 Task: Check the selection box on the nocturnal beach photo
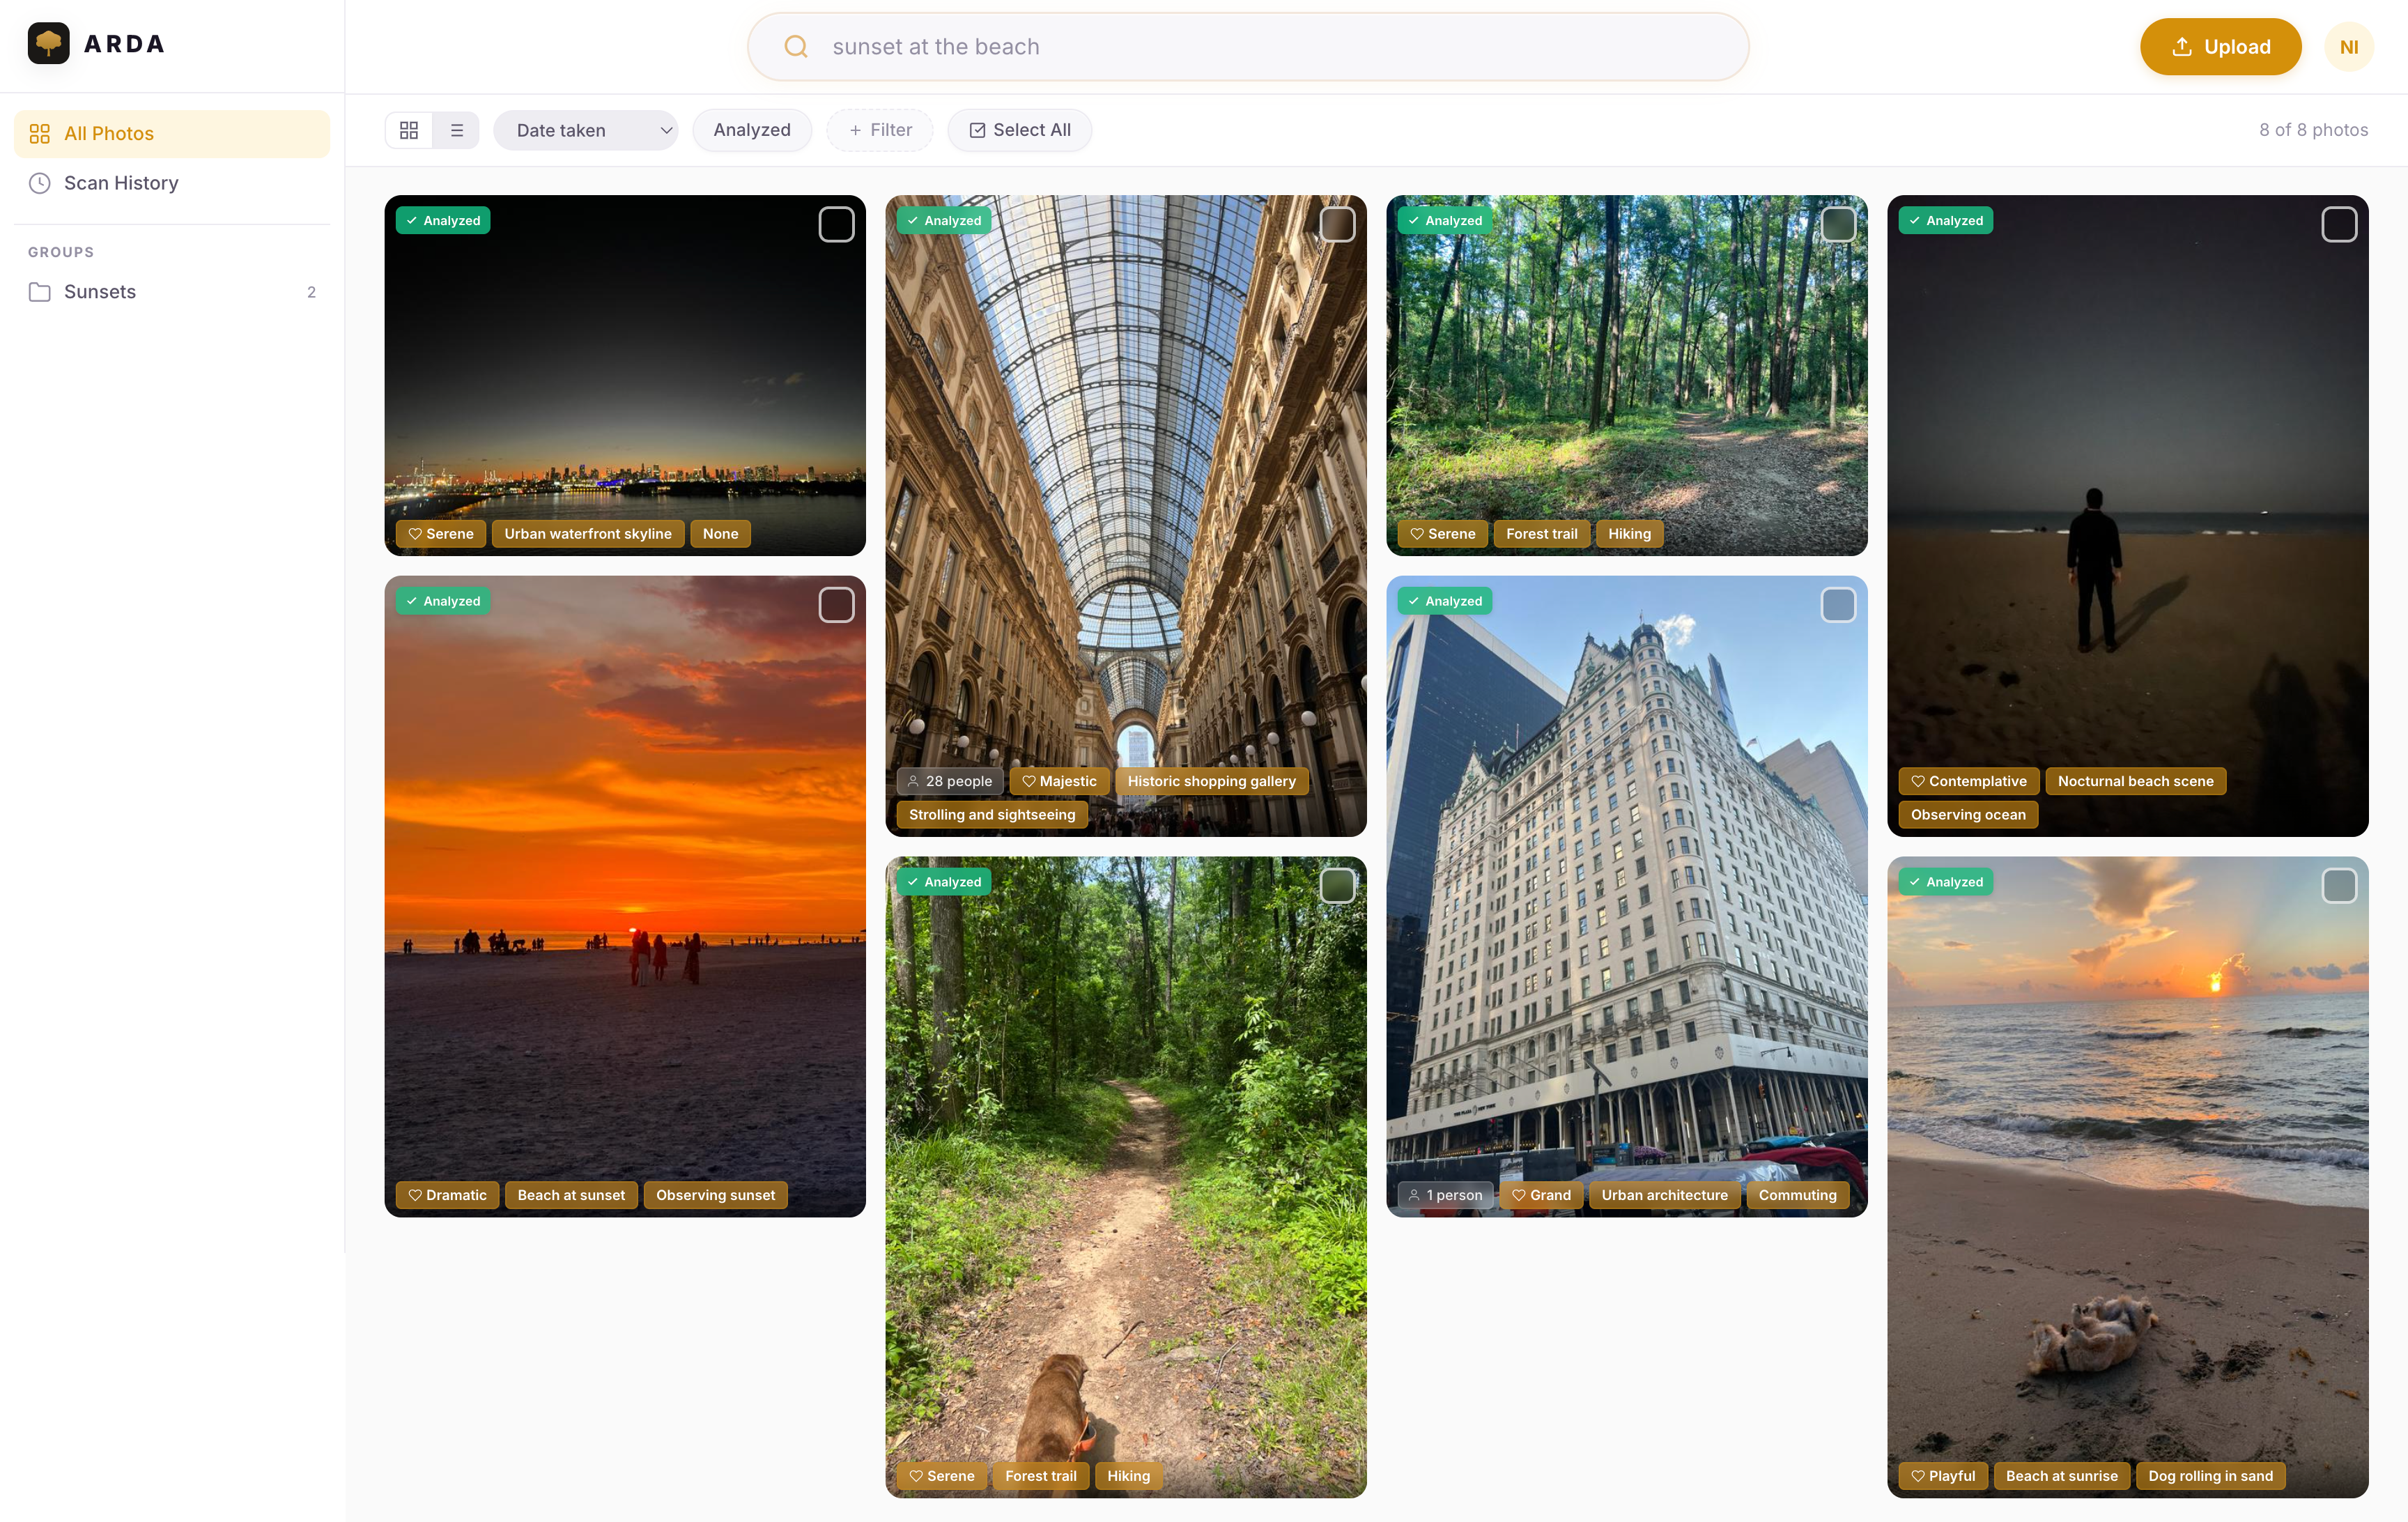(x=2339, y=224)
